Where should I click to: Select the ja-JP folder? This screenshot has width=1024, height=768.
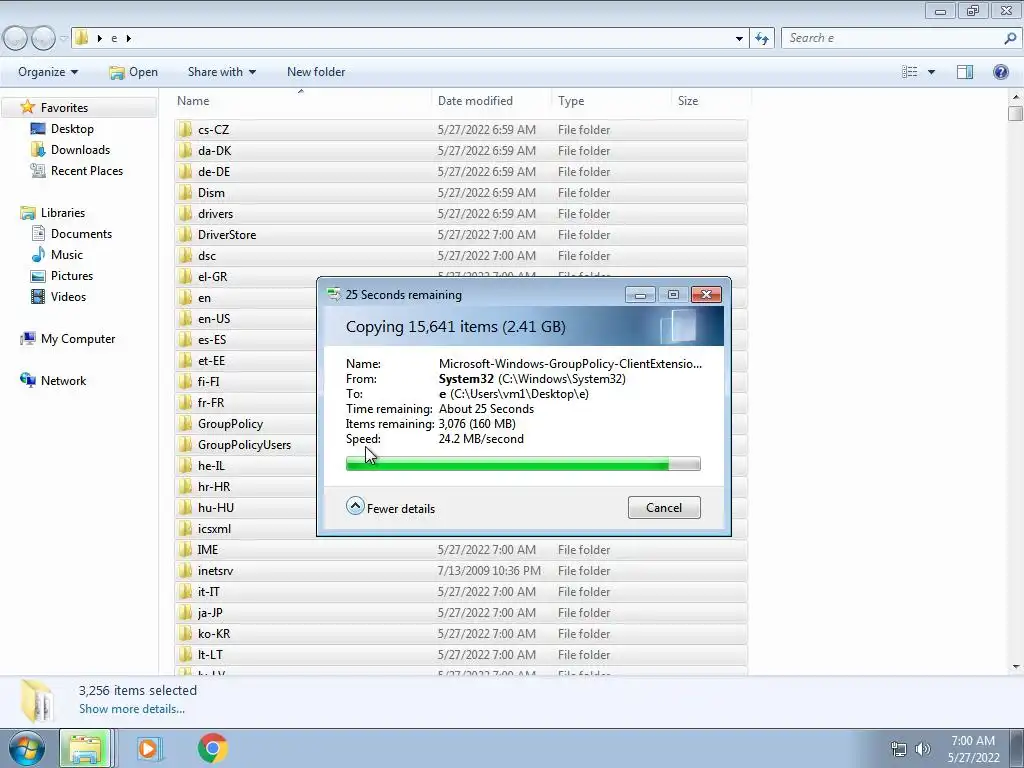tap(460, 612)
